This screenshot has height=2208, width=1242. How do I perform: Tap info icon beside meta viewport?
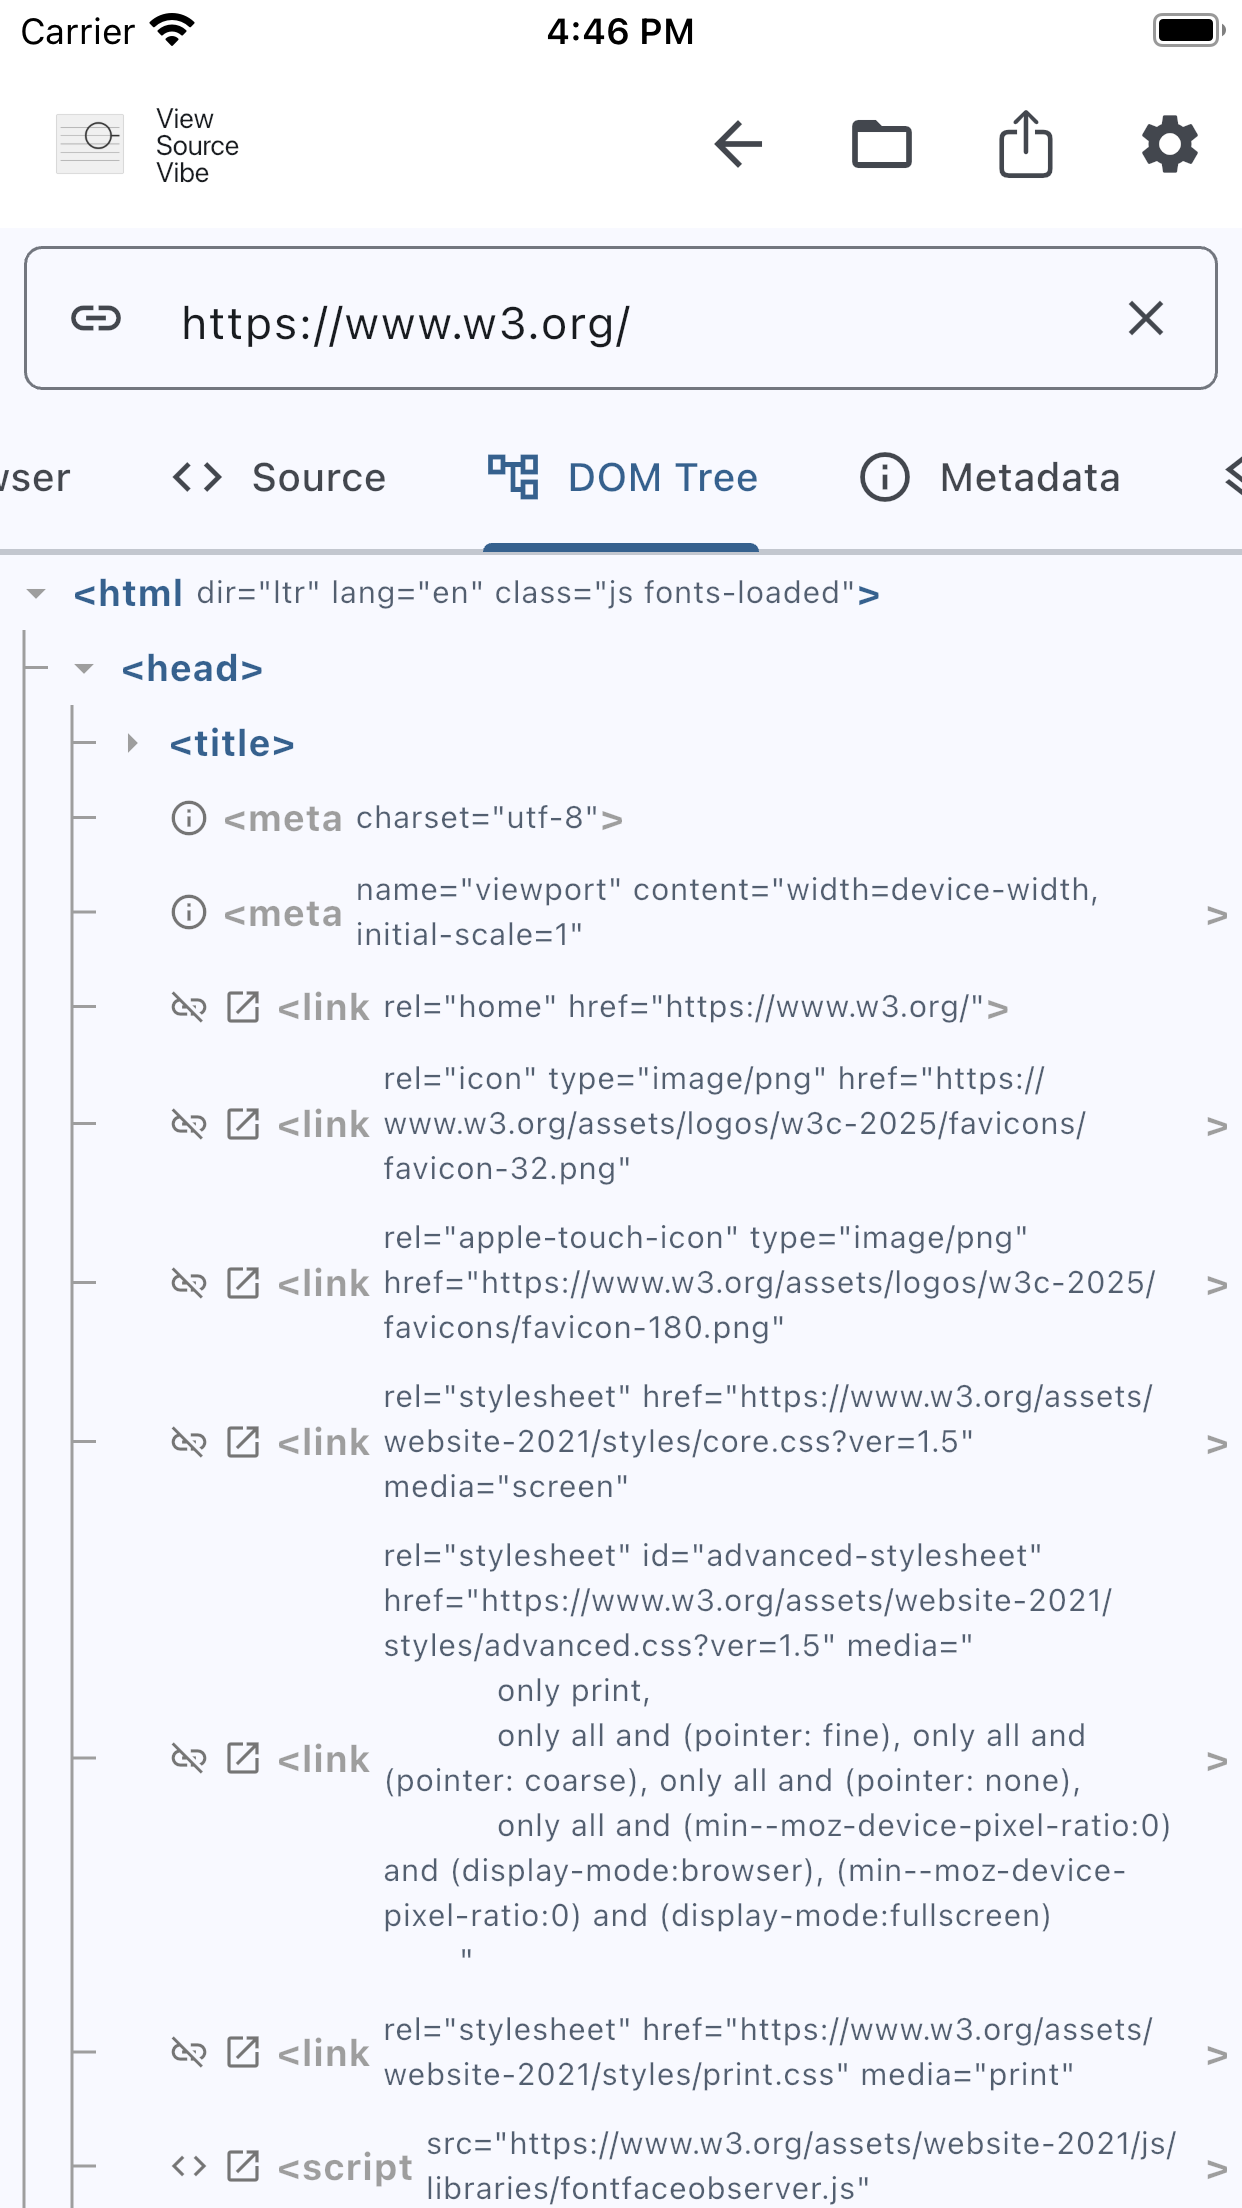coord(189,912)
